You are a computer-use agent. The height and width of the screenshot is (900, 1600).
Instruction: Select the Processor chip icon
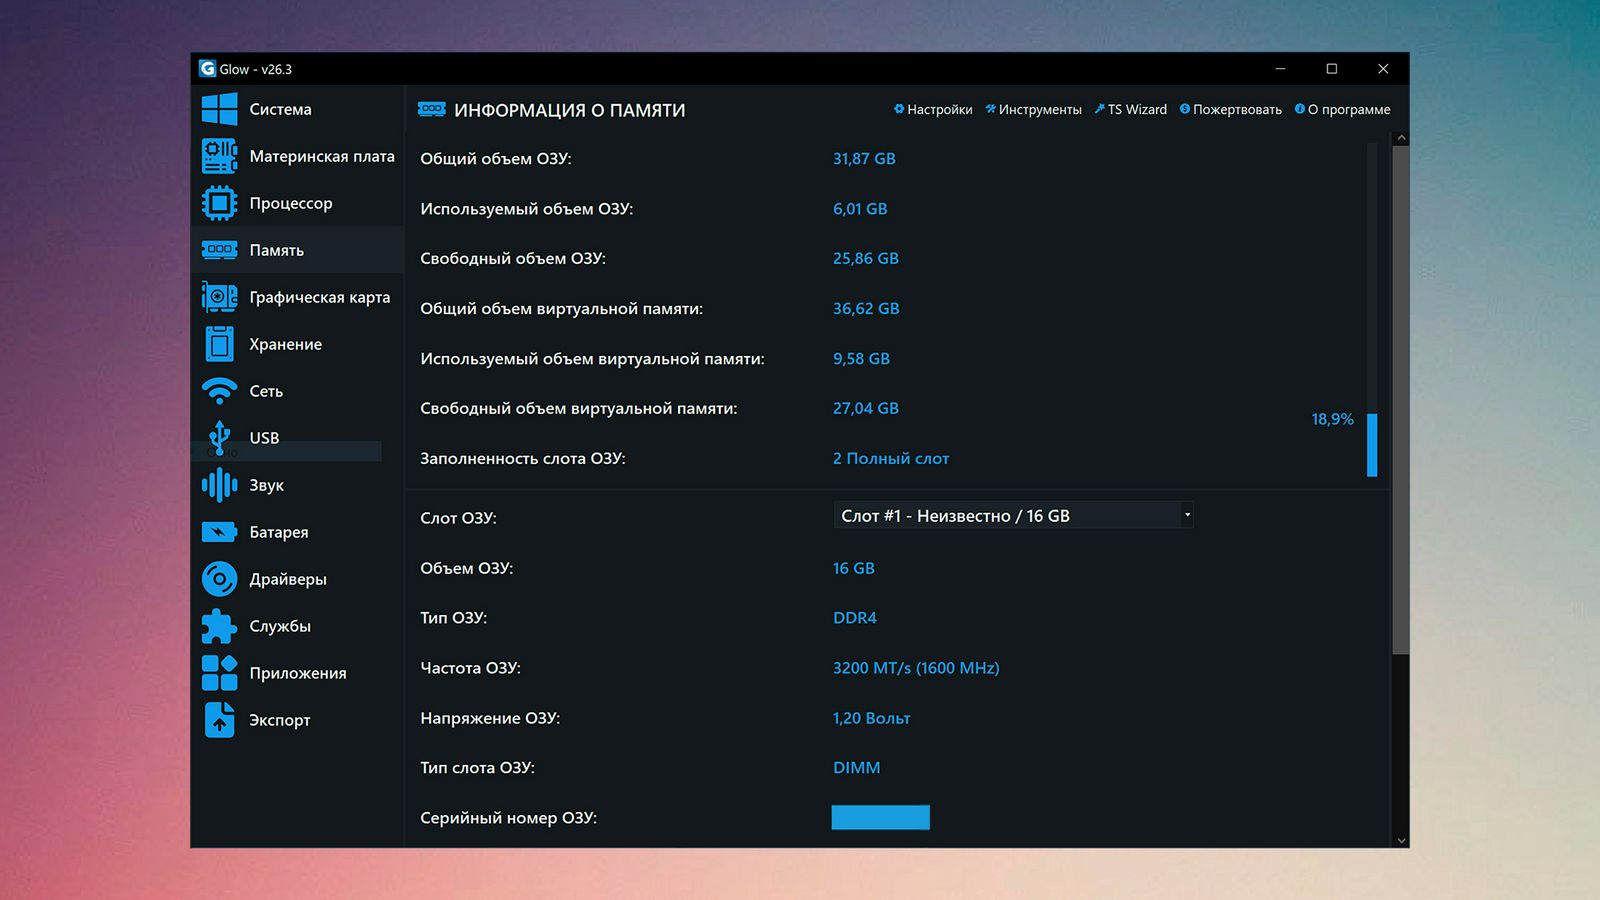tap(219, 203)
